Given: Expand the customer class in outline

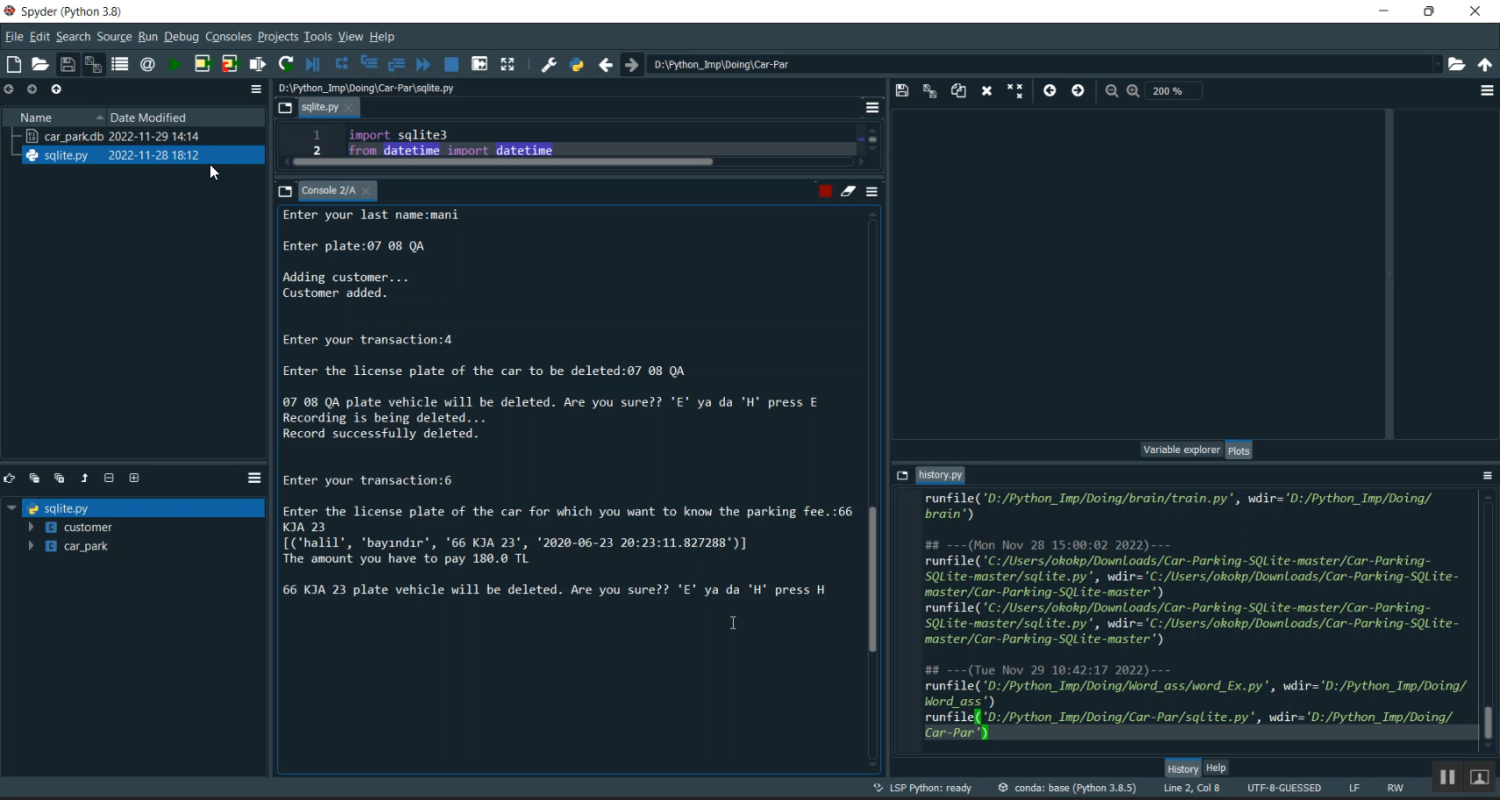Looking at the screenshot, I should coord(31,527).
